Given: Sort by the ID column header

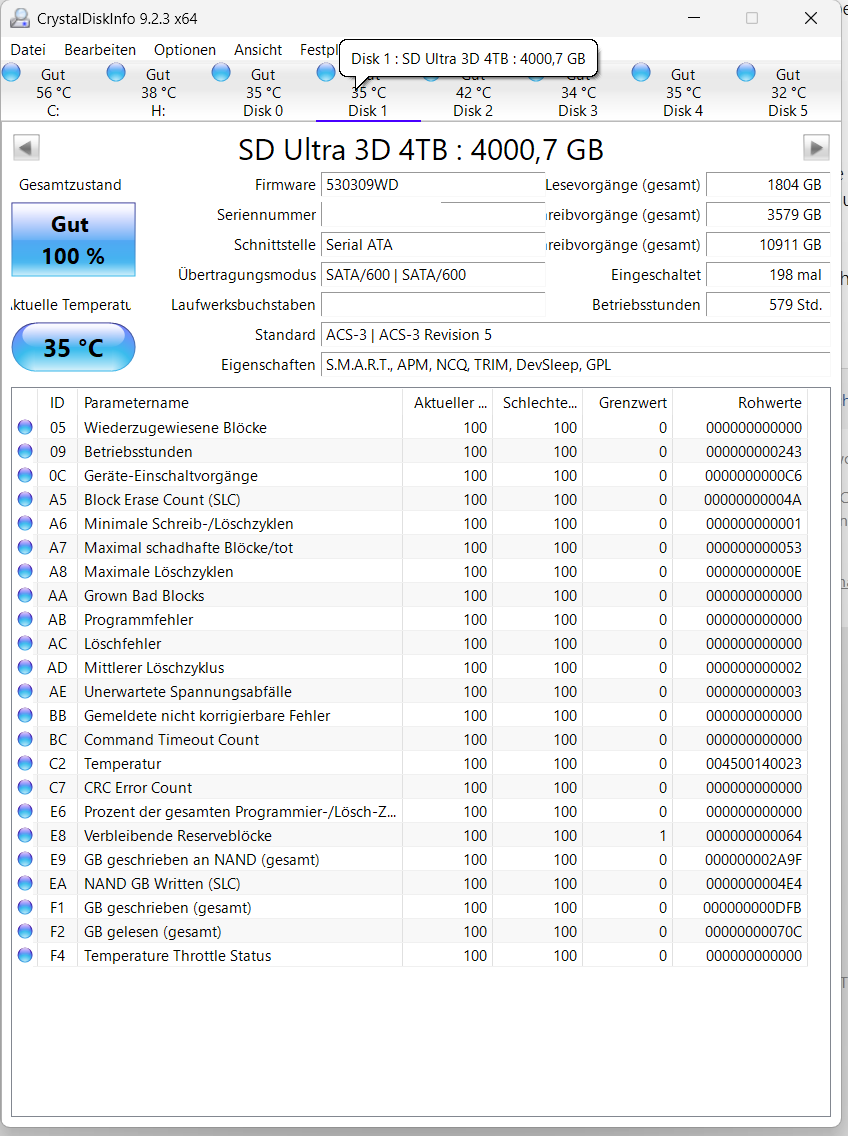Looking at the screenshot, I should 57,403.
